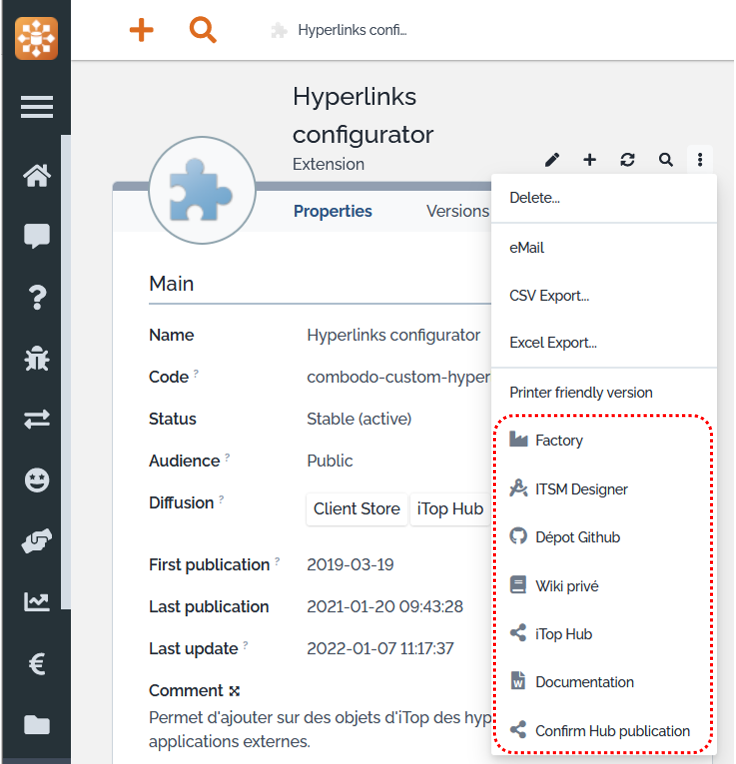
Task: Choose CSV Export... from the menu
Action: coord(604,296)
